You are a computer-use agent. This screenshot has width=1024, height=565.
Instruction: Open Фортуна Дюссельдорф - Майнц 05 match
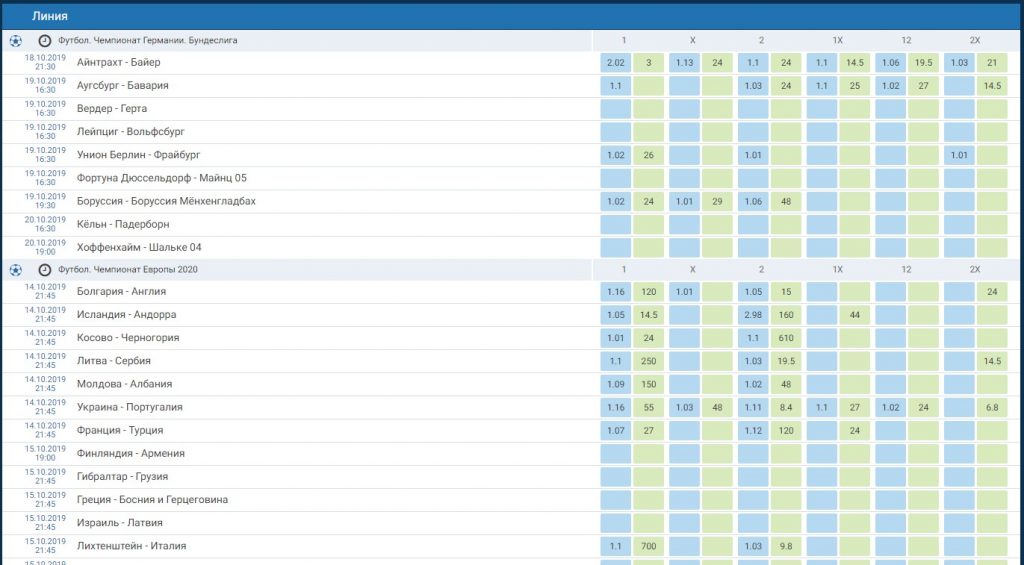click(161, 178)
